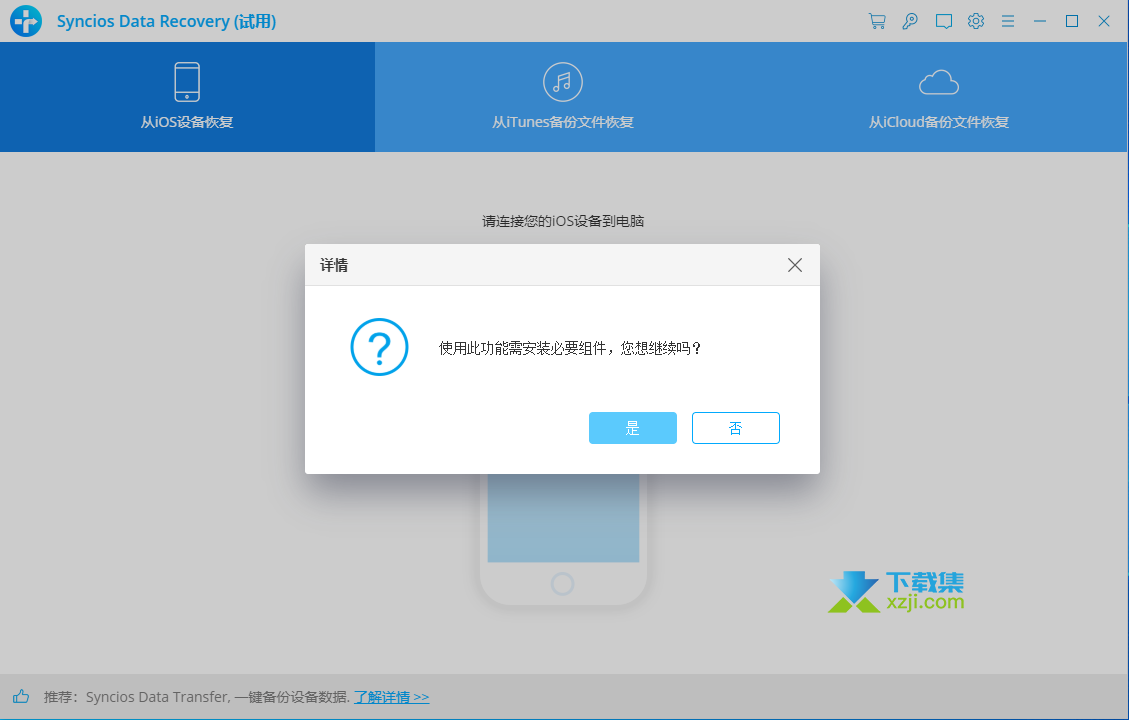Click the 请连接您的iOS设备到电脑 text
1129x720 pixels.
[x=563, y=221]
